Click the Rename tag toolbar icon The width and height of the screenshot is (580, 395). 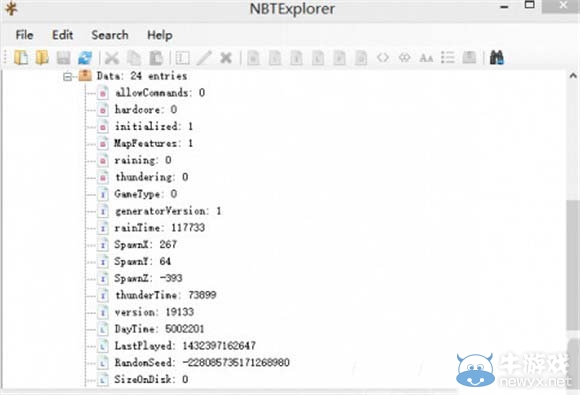click(182, 58)
